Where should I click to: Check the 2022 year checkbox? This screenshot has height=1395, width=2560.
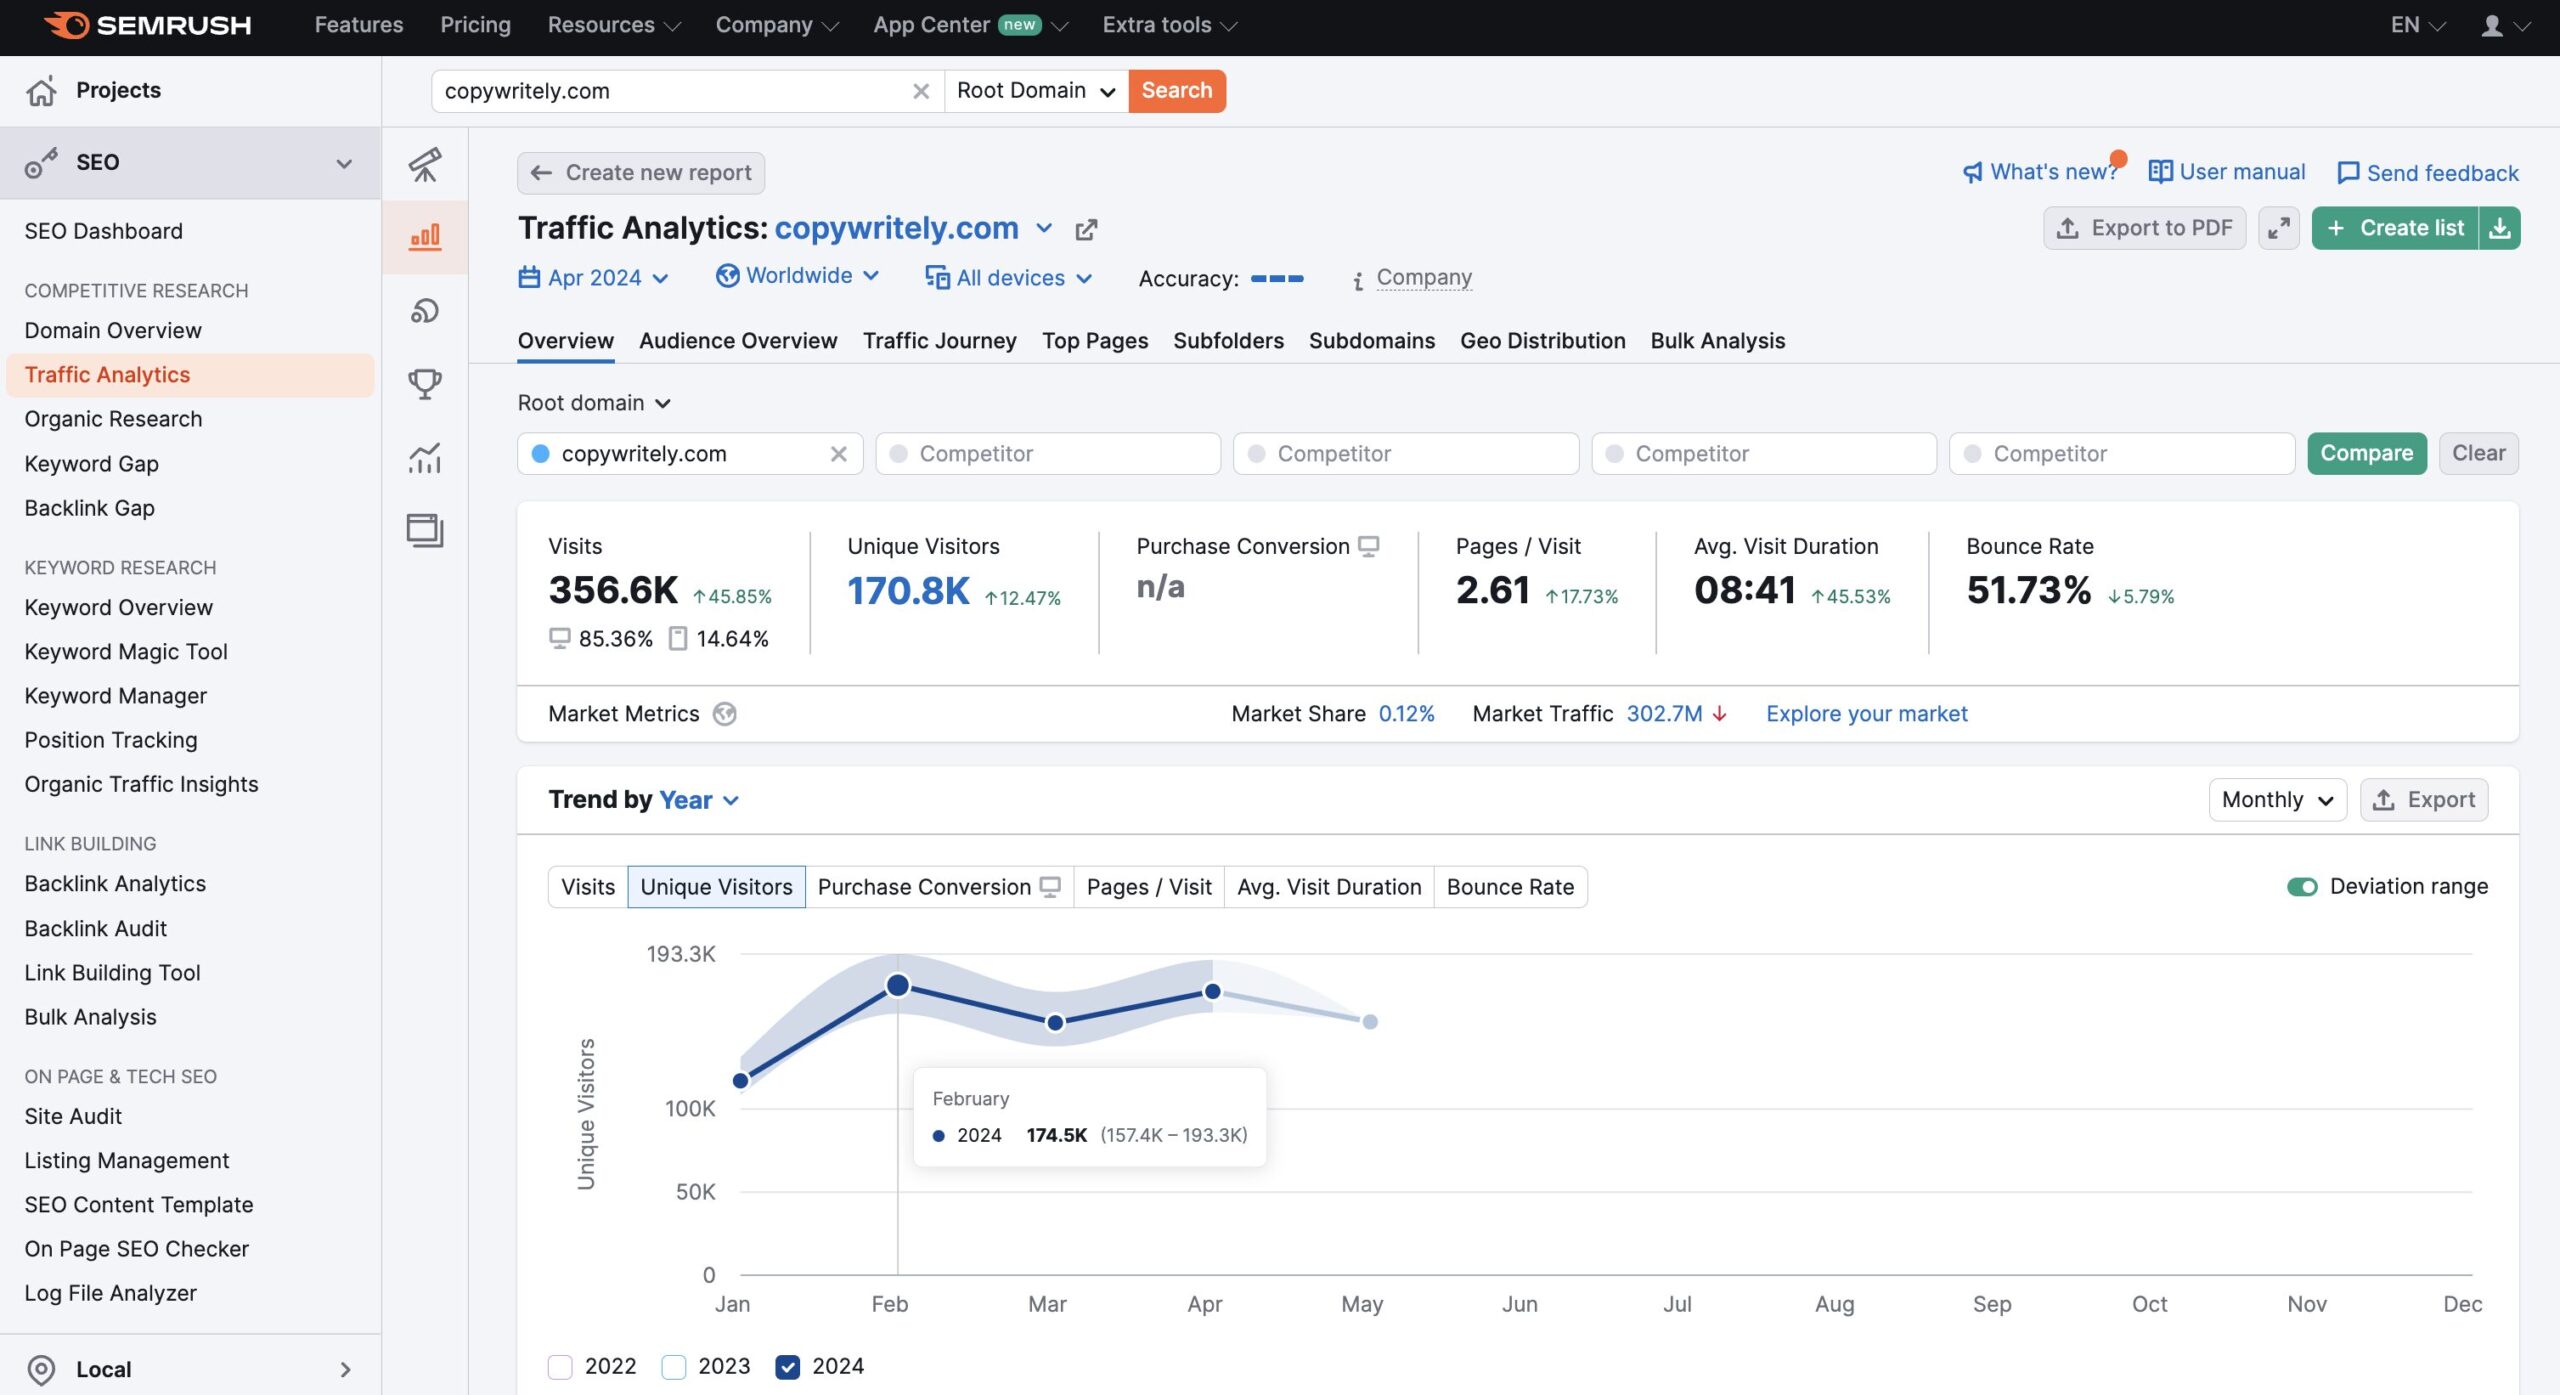[560, 1366]
